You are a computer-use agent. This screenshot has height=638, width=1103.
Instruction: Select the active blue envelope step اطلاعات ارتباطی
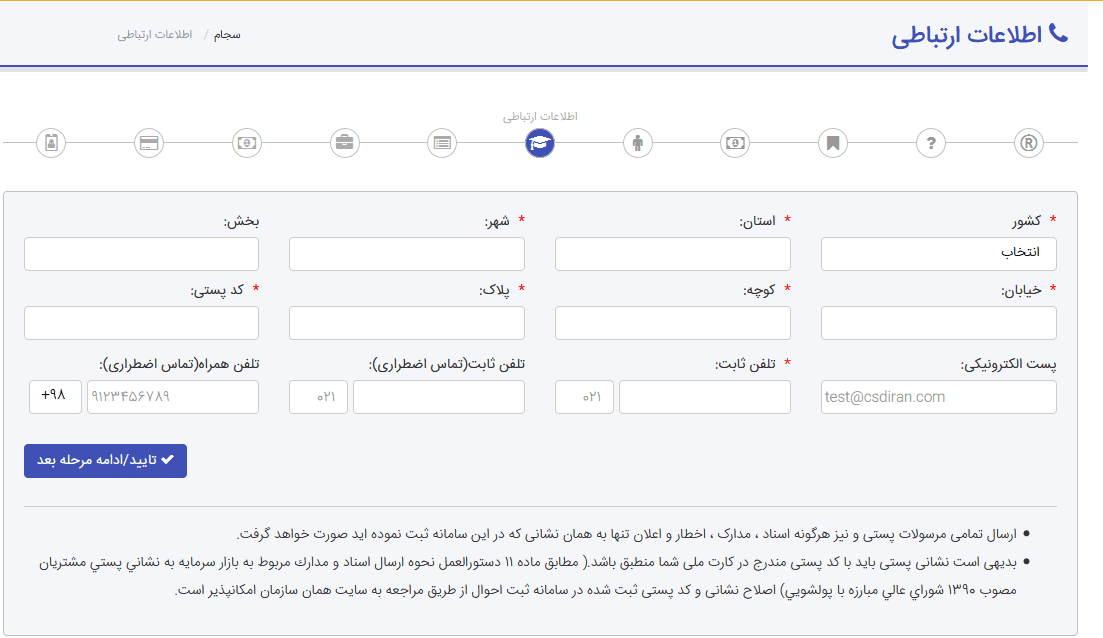click(x=539, y=143)
